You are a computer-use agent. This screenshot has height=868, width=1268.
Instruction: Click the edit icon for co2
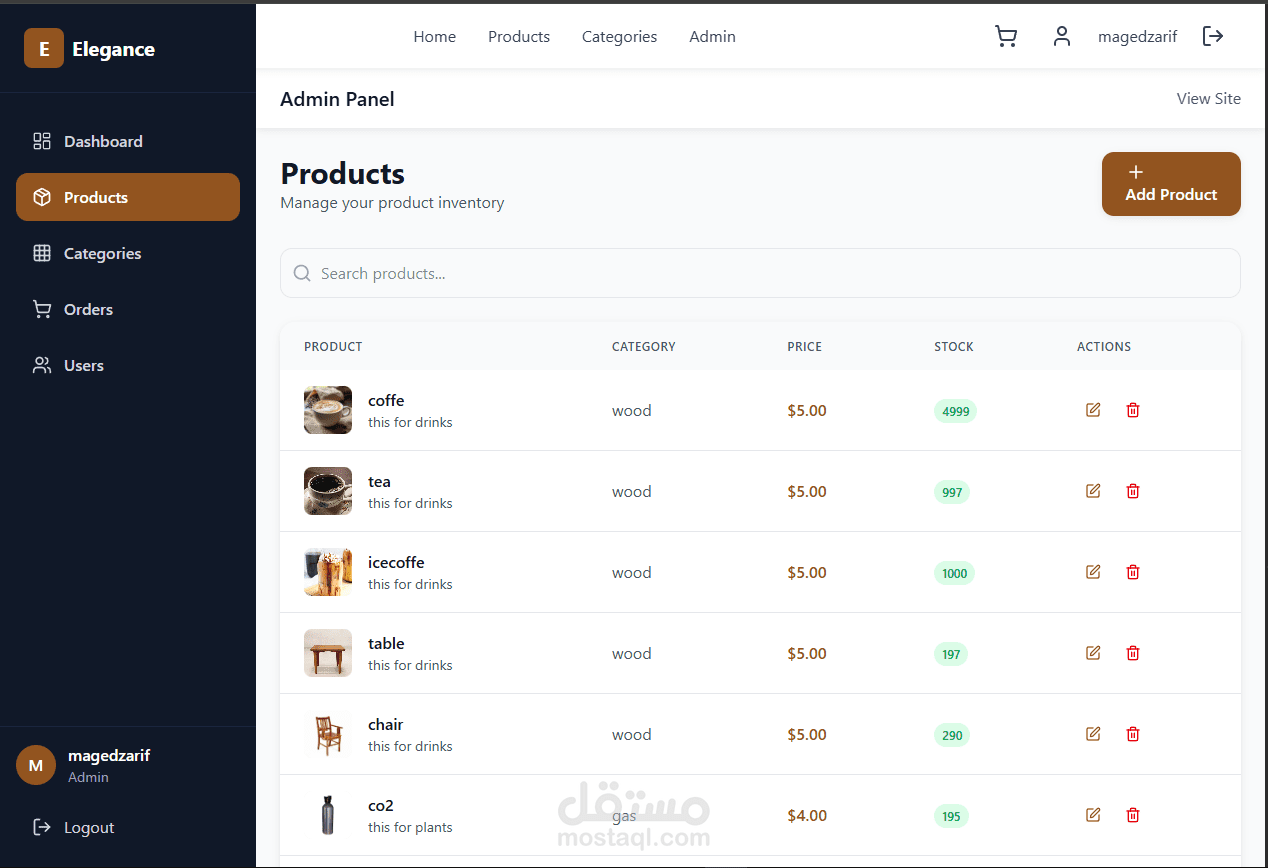[x=1093, y=815]
